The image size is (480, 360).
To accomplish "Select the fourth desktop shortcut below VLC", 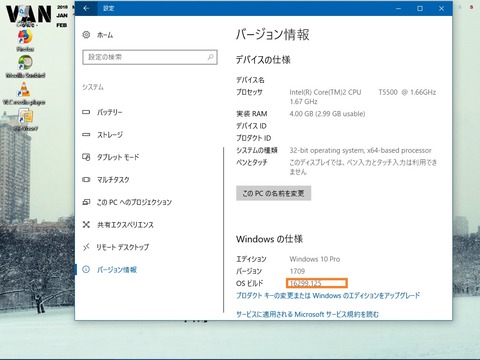I will coord(26,119).
